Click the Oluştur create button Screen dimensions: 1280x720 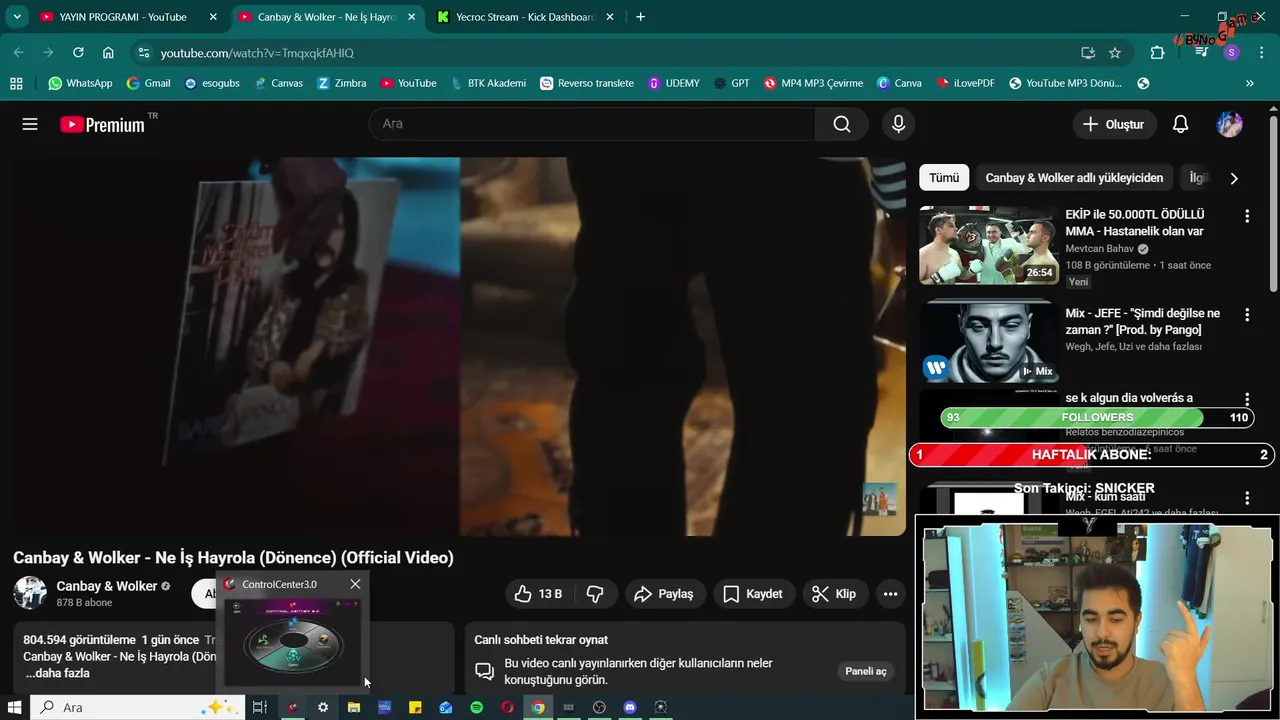click(x=1115, y=124)
